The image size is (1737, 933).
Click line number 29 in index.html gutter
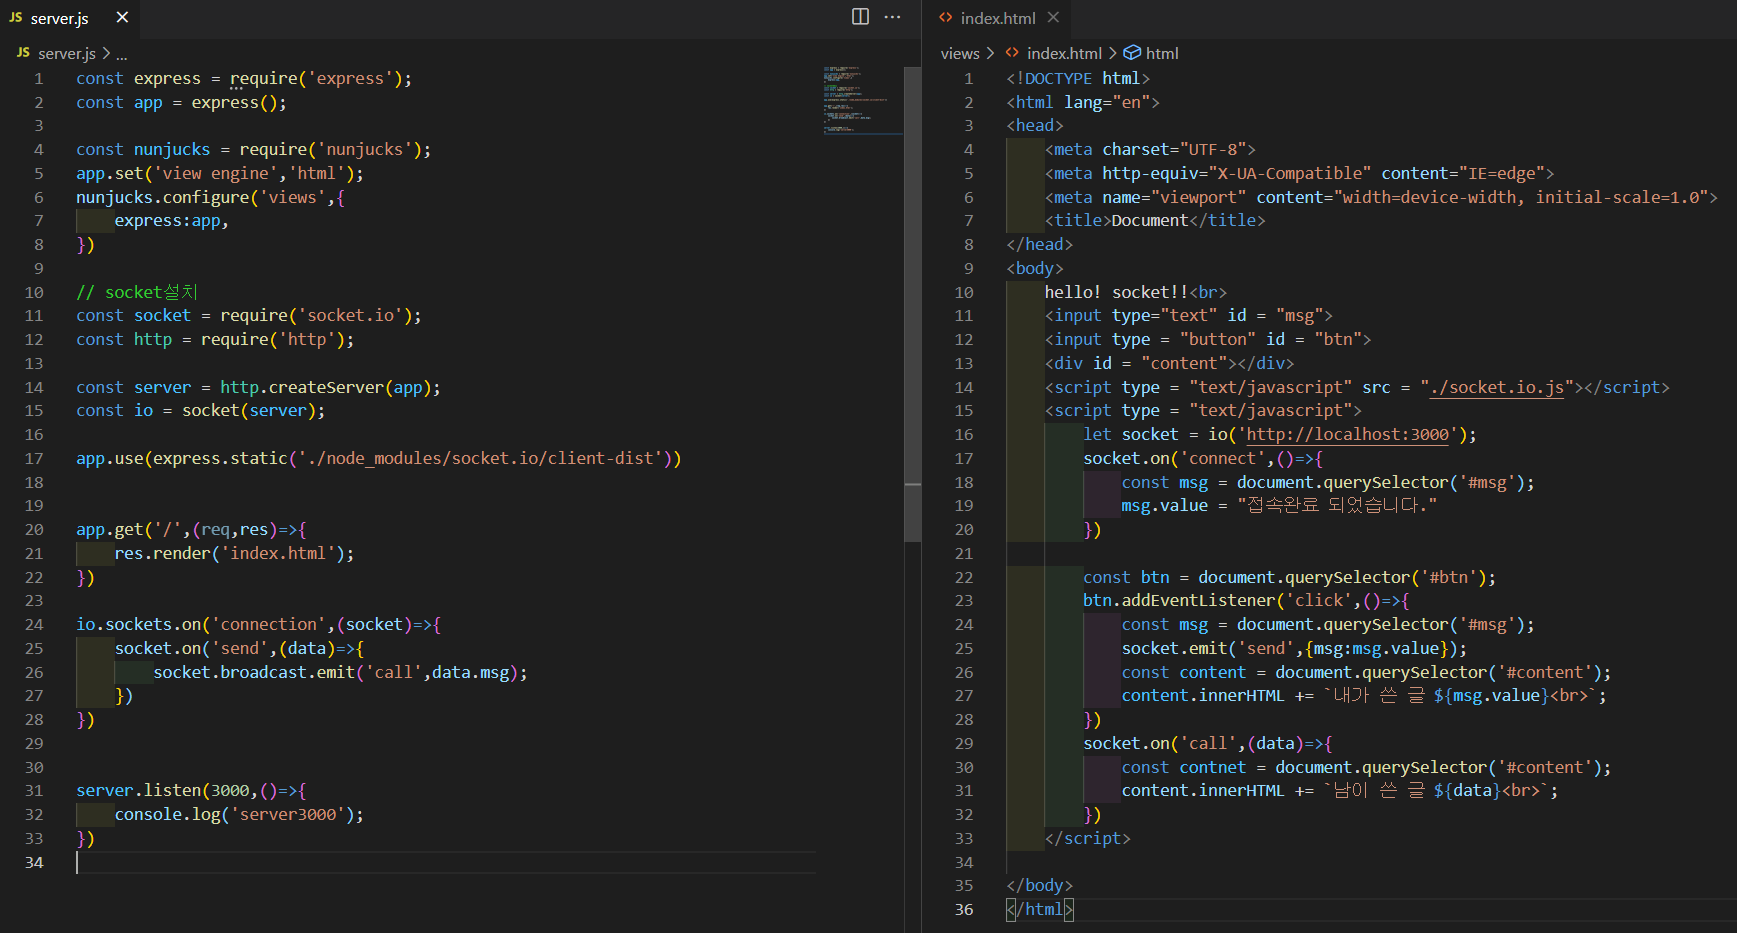pos(964,743)
